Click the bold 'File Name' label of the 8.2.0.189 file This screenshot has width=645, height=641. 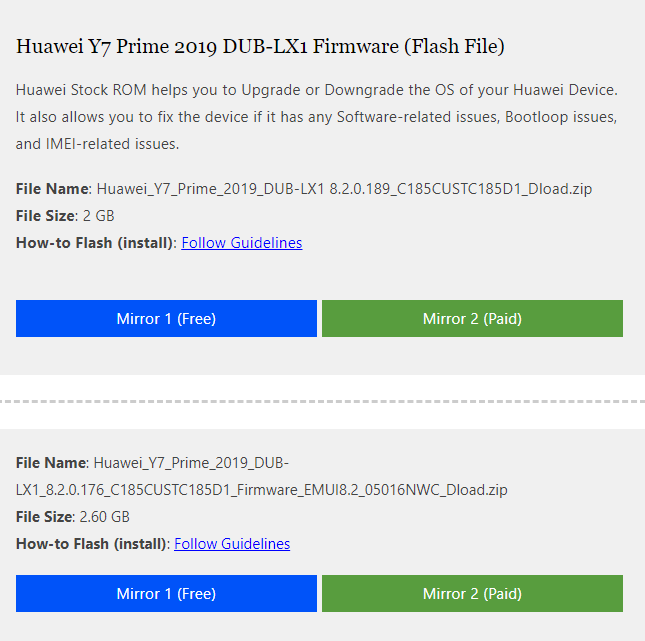(x=52, y=189)
